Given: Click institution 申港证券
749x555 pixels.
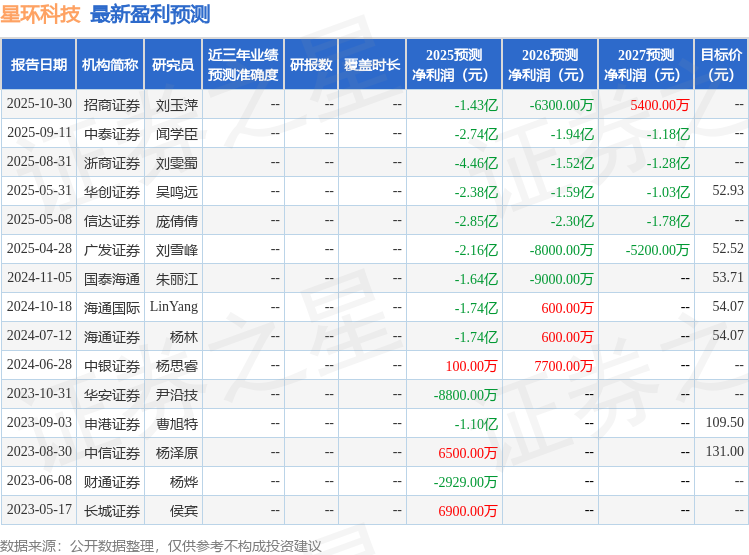Looking at the screenshot, I should click(x=112, y=424).
